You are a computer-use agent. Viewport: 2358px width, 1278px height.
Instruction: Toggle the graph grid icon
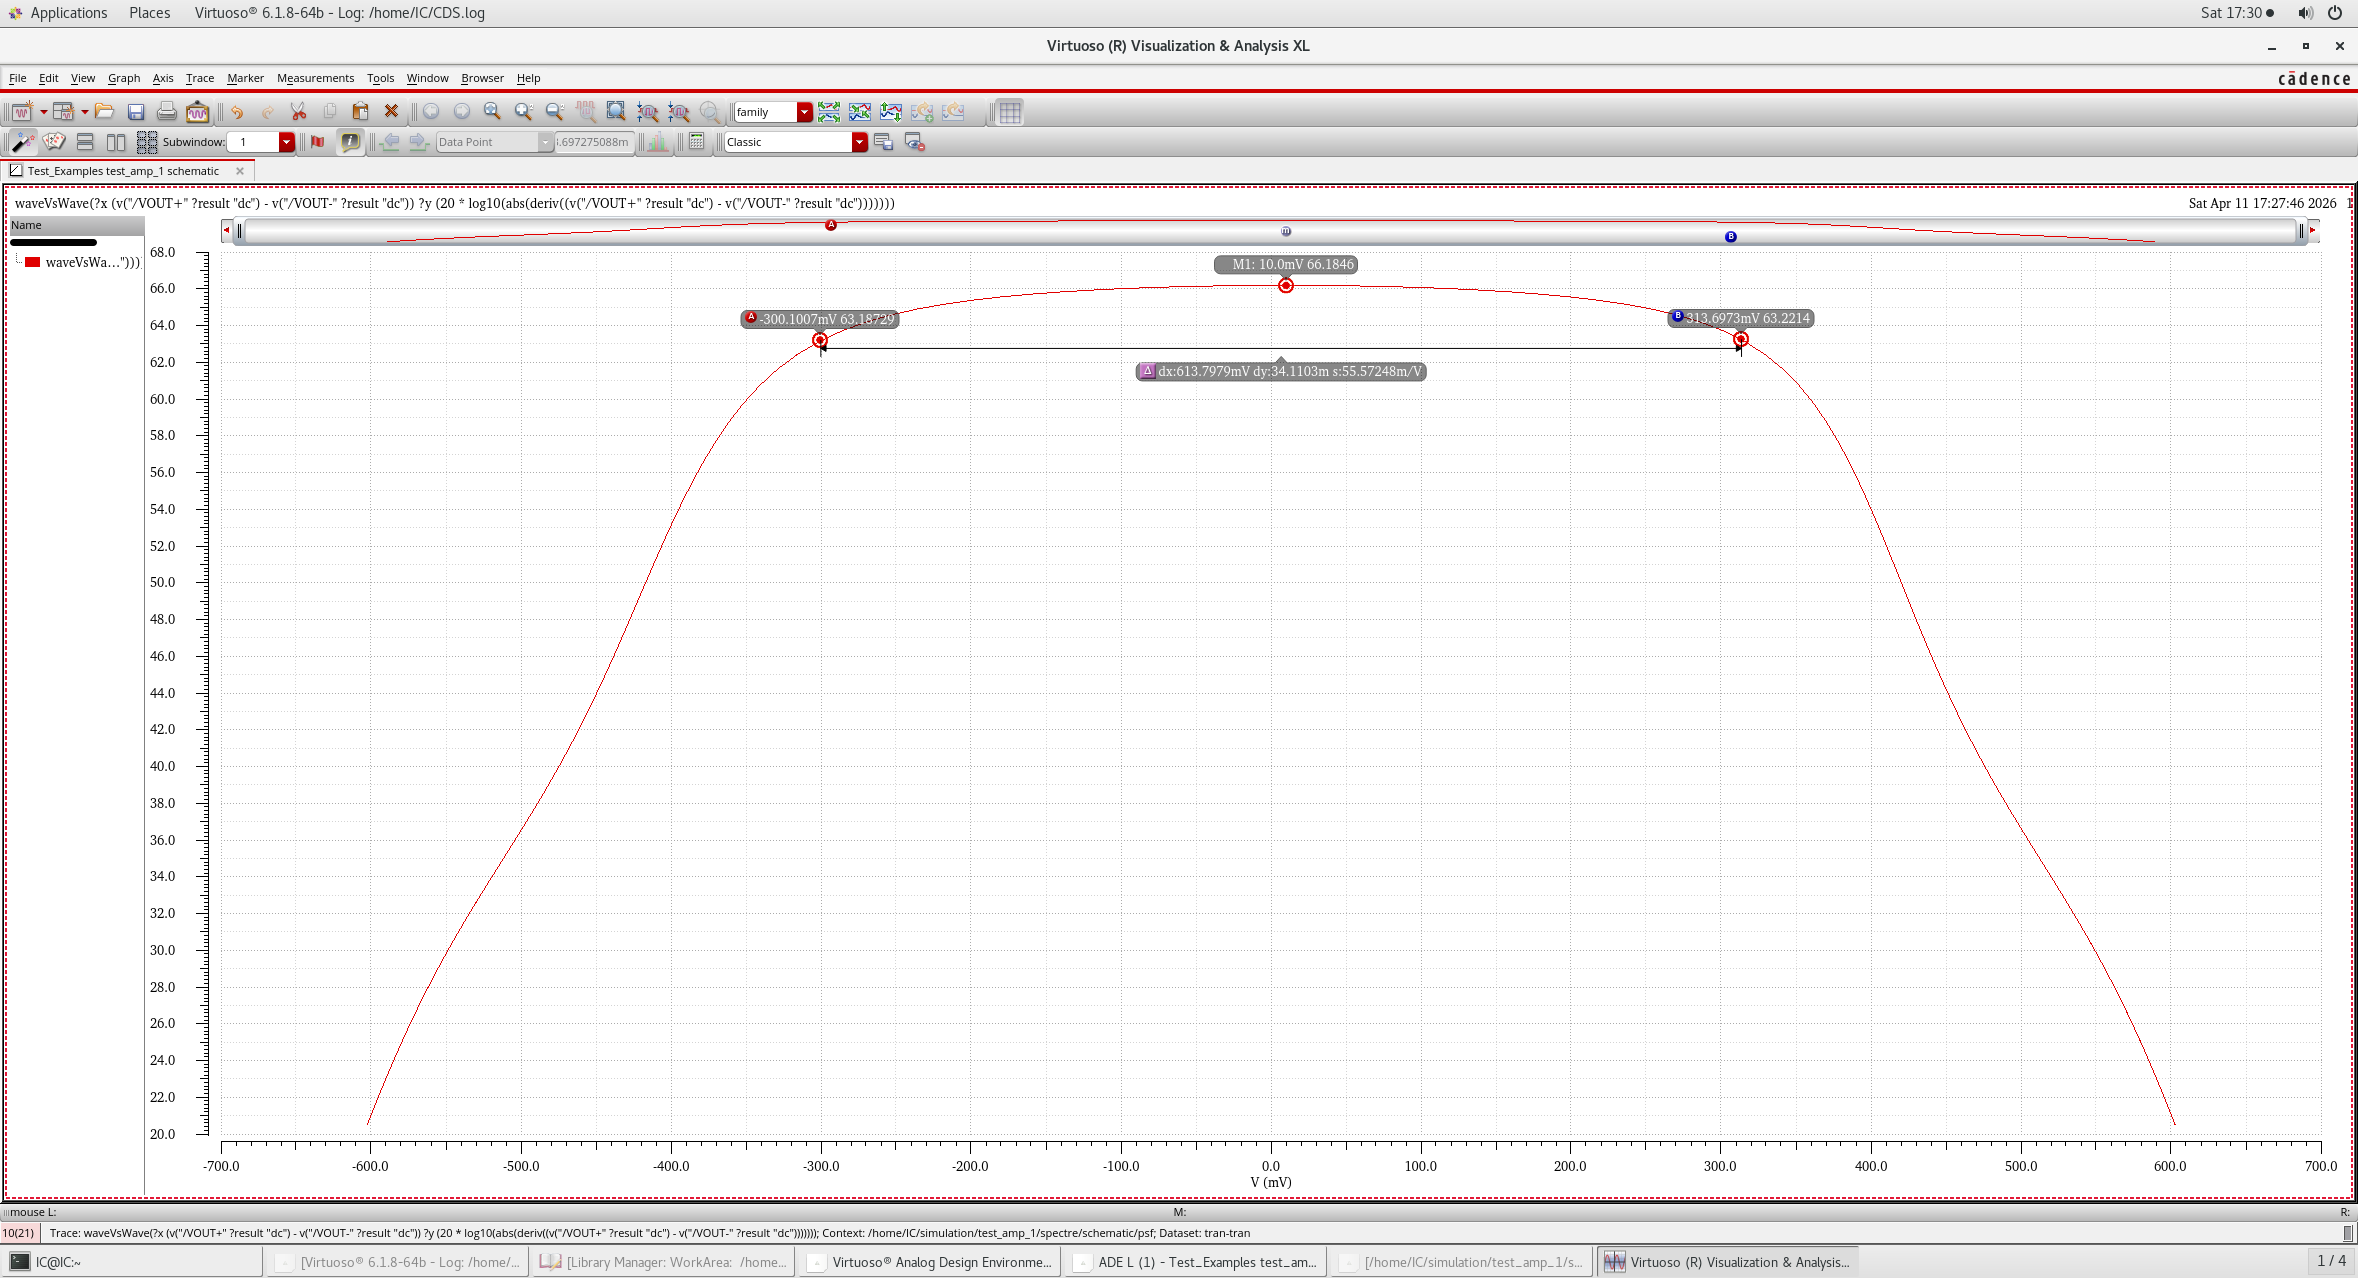coord(1010,112)
